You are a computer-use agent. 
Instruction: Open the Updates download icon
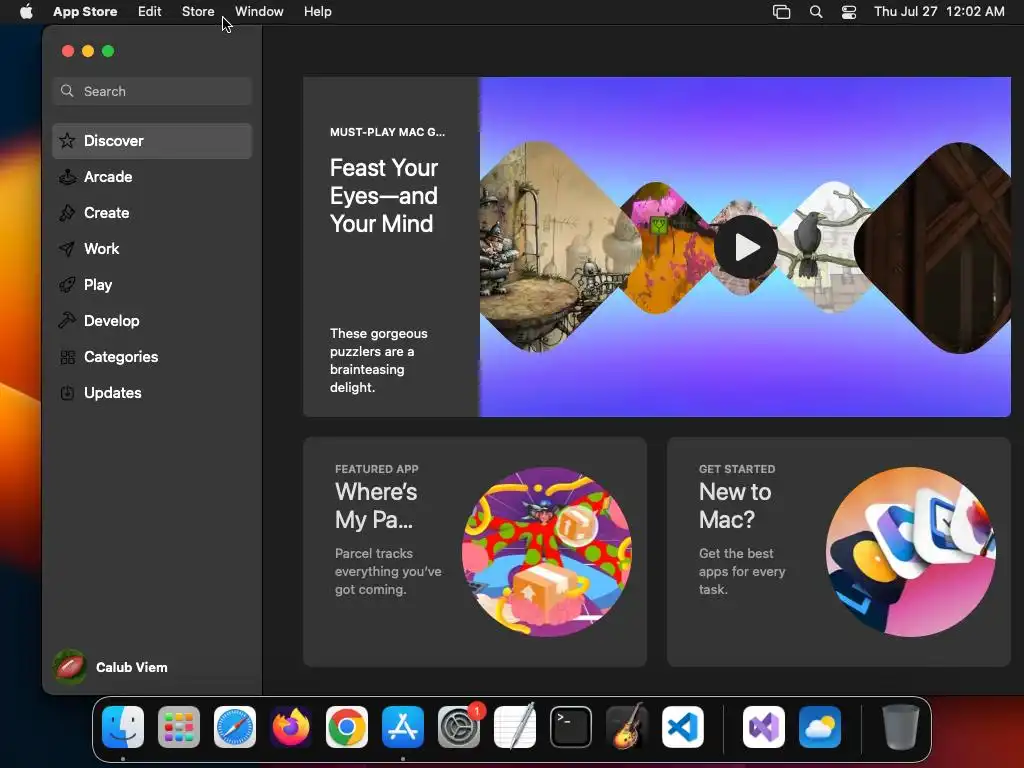click(x=67, y=393)
